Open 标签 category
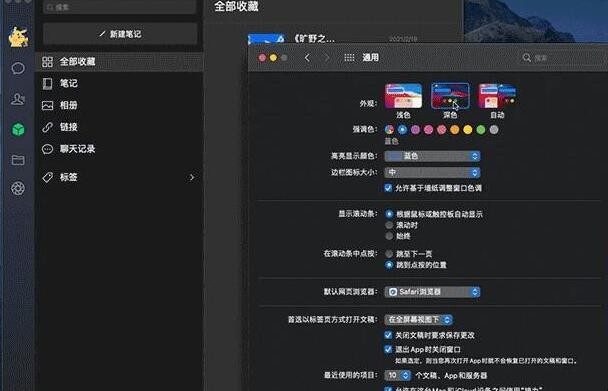Viewport: 608px width, 391px height. [119, 177]
